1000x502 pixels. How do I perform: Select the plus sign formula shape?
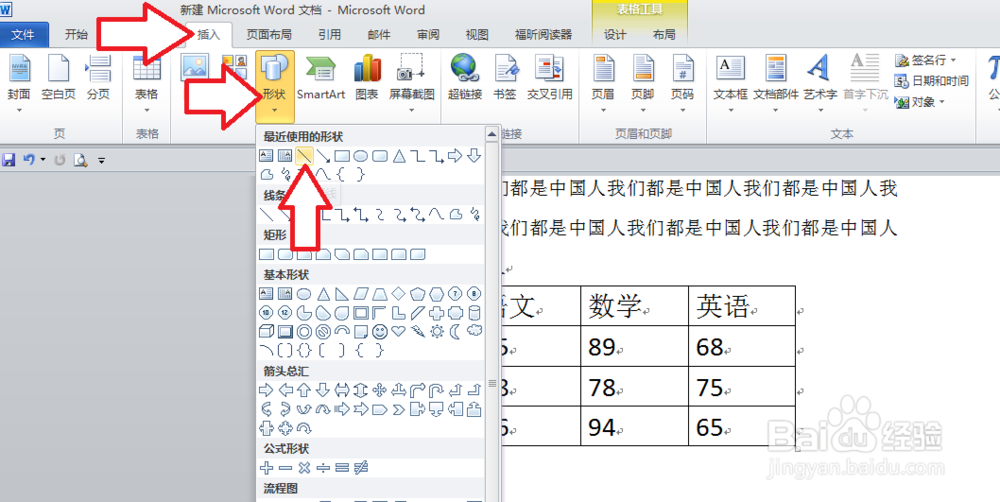click(266, 468)
